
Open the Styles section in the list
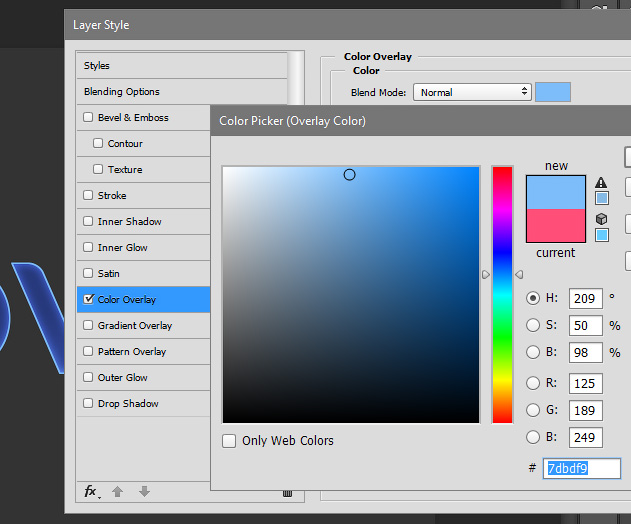click(182, 65)
